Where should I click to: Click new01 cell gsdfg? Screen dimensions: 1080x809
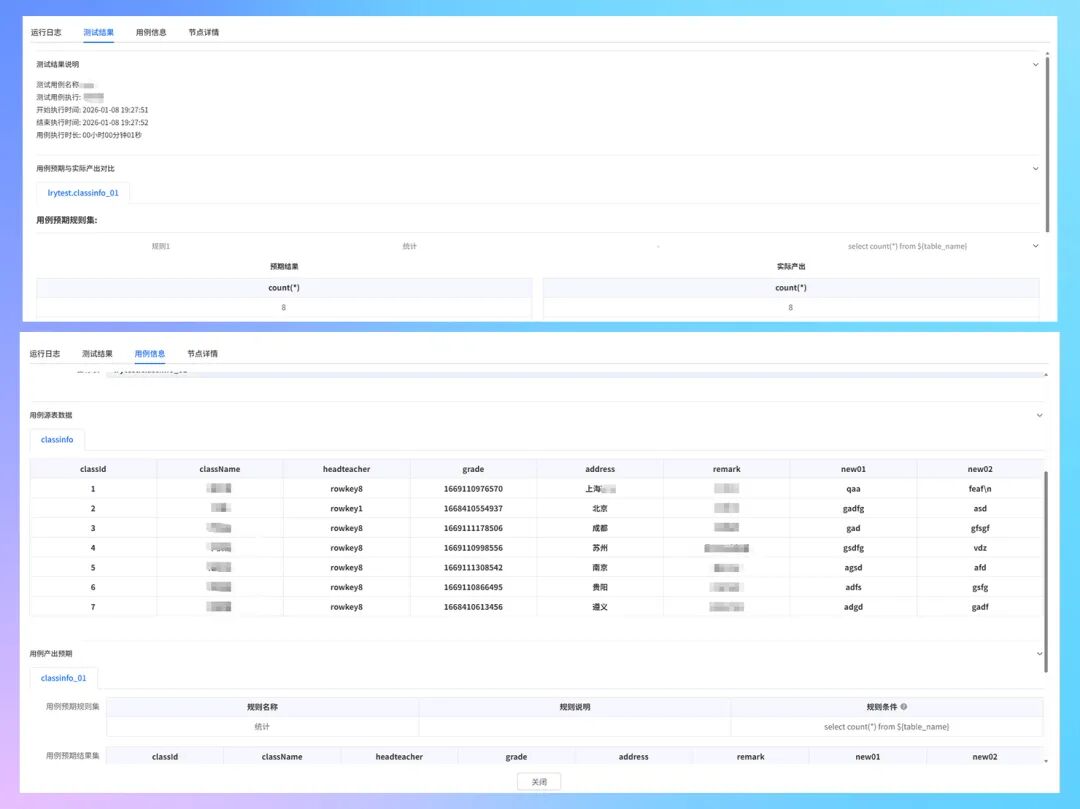(x=853, y=548)
